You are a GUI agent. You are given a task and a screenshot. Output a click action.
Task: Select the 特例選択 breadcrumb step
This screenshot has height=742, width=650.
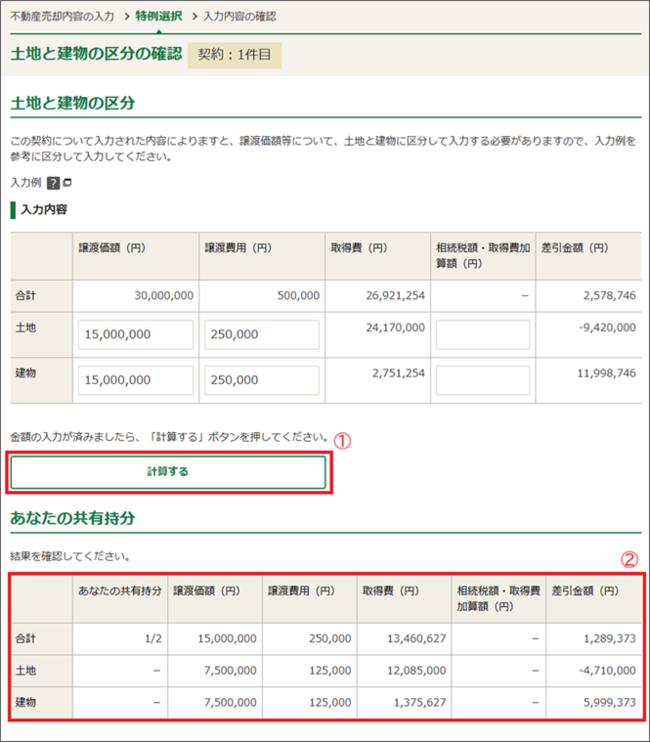tap(158, 17)
